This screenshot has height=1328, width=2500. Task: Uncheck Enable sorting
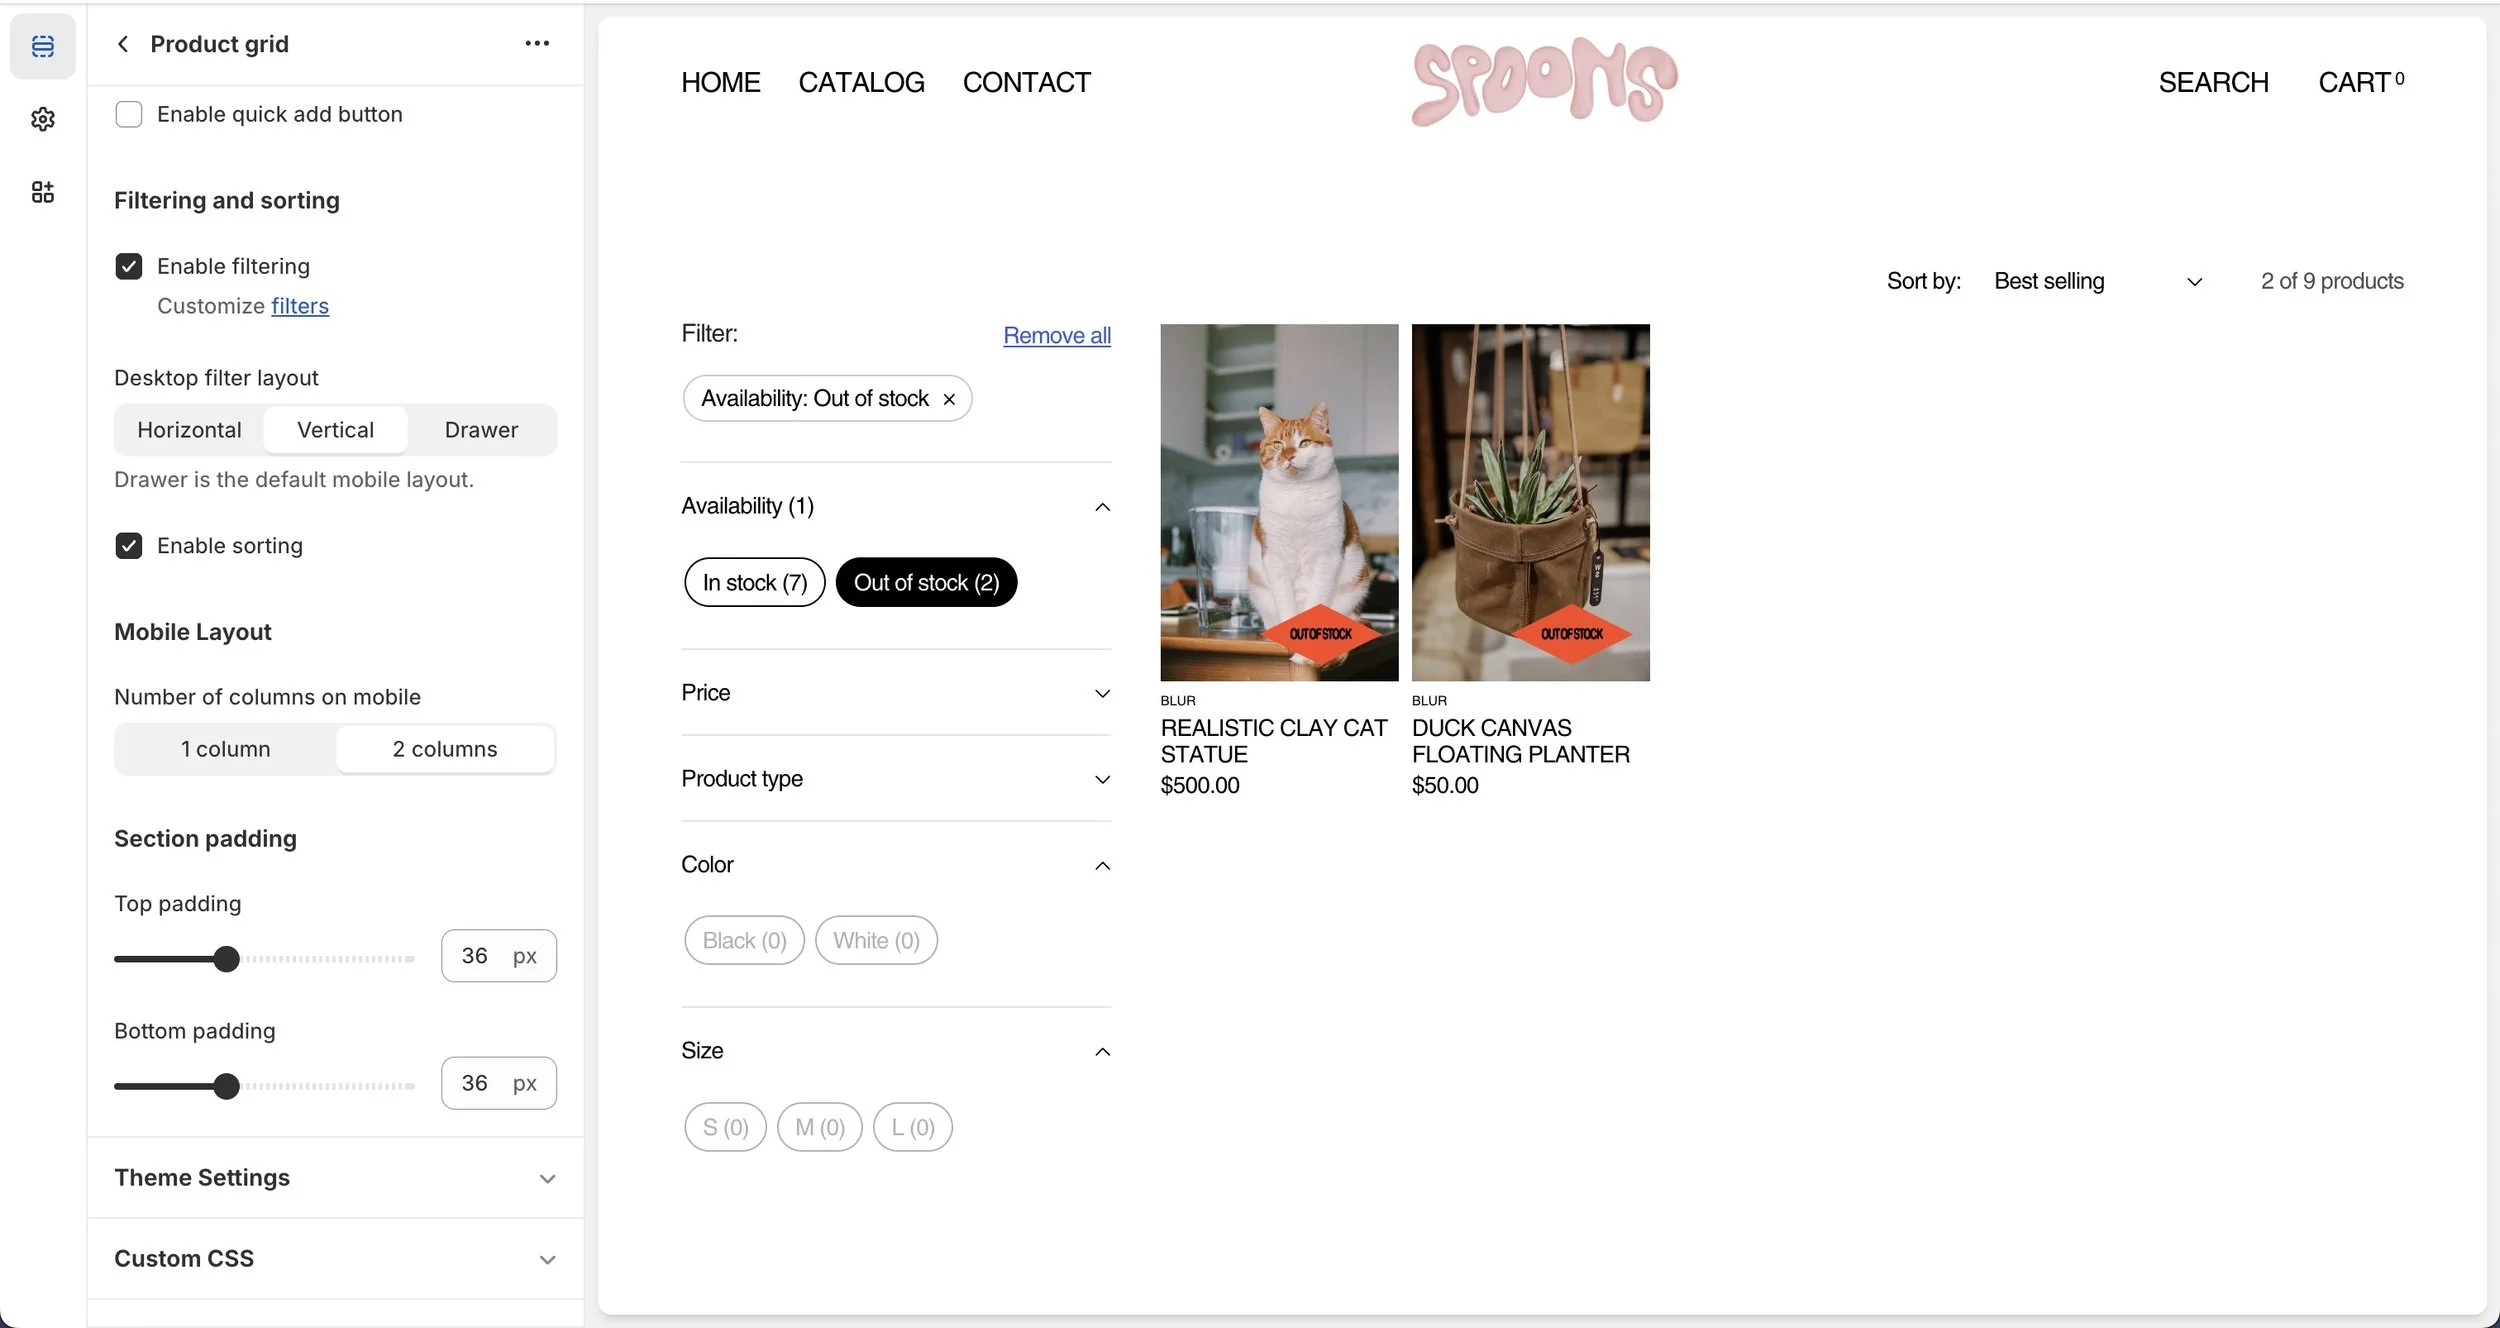129,546
